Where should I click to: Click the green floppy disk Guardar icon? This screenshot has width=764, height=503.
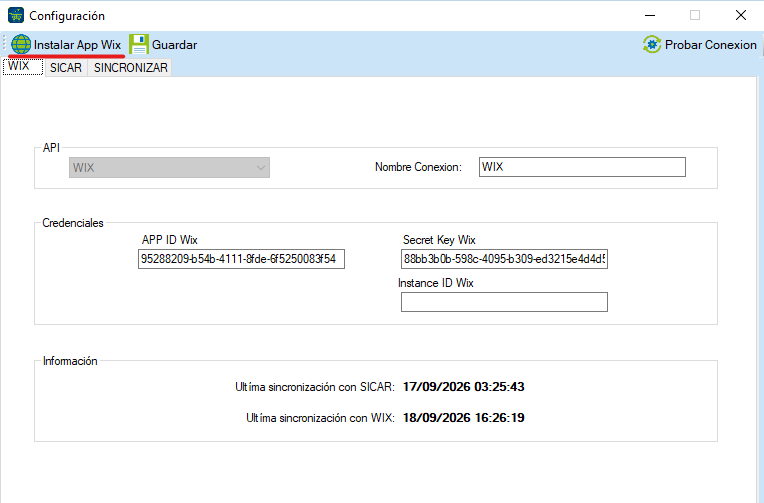pyautogui.click(x=139, y=44)
